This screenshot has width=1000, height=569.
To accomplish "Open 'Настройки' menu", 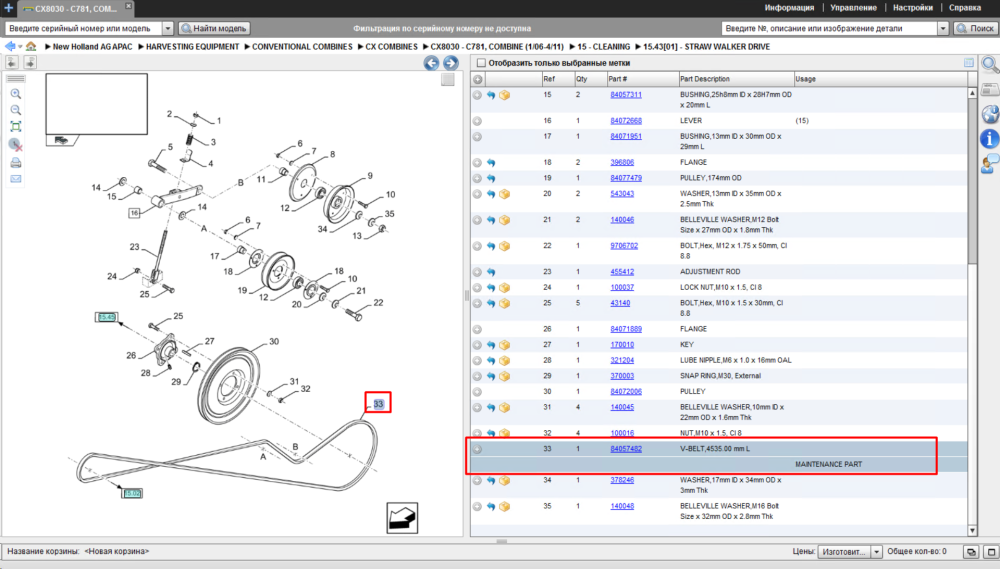I will pyautogui.click(x=913, y=8).
